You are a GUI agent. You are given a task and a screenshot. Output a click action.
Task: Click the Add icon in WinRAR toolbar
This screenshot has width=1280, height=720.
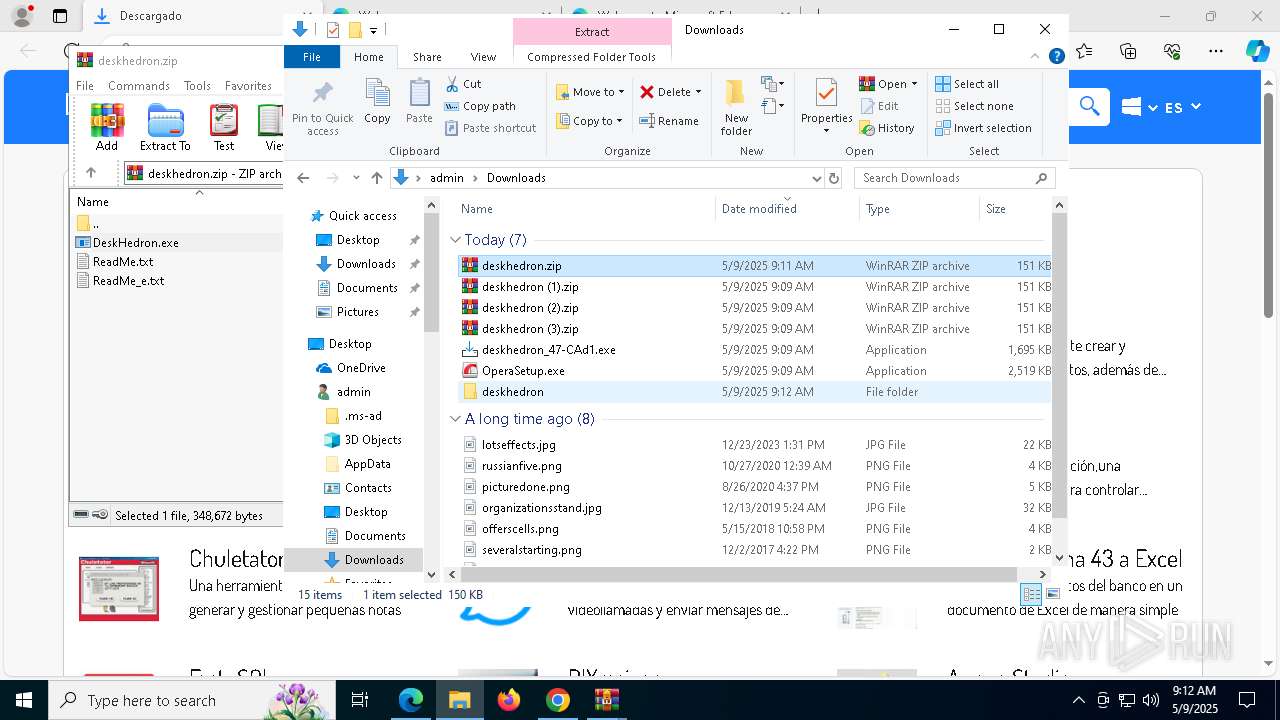coord(107,127)
